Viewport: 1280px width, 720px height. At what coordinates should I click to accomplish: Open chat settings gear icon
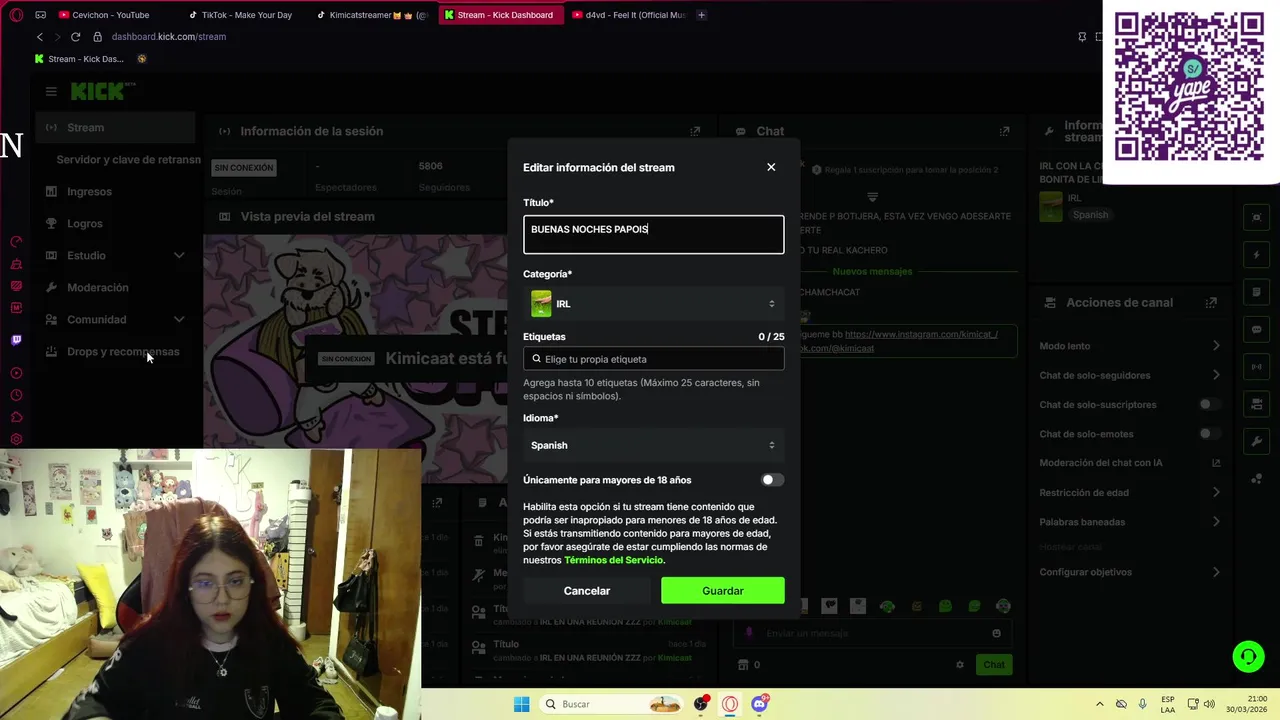960,665
